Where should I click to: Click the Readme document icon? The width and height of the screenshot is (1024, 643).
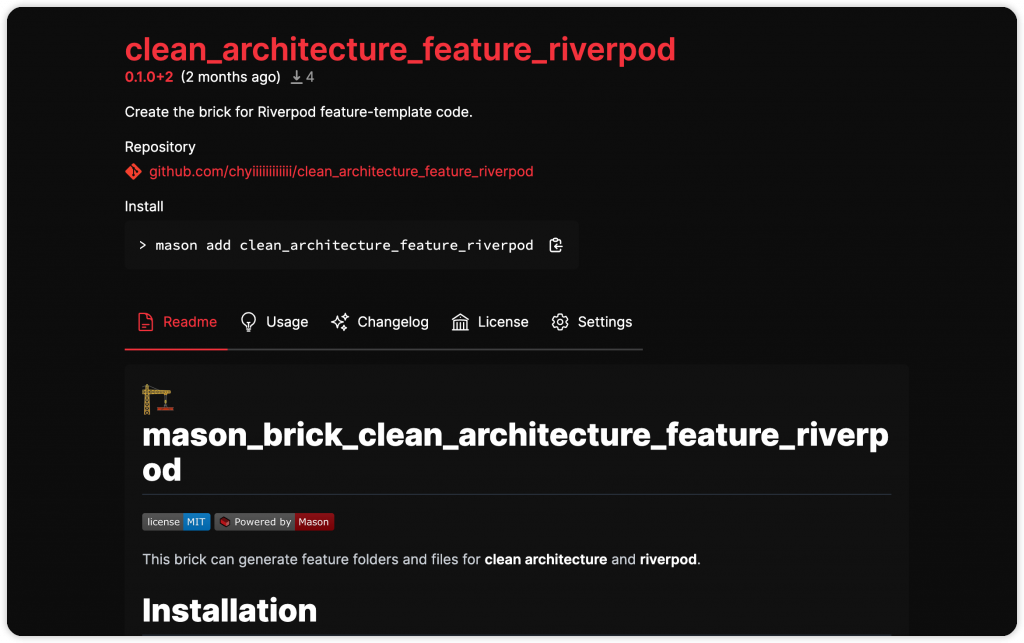point(146,322)
